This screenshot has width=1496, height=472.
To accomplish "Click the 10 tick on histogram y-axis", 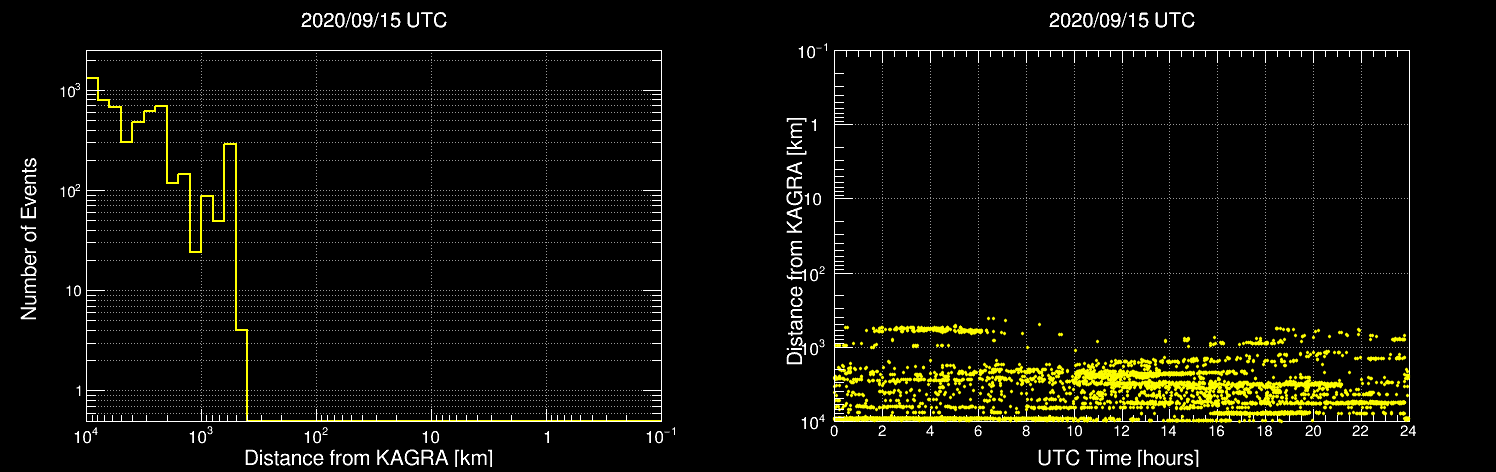I will [x=72, y=292].
